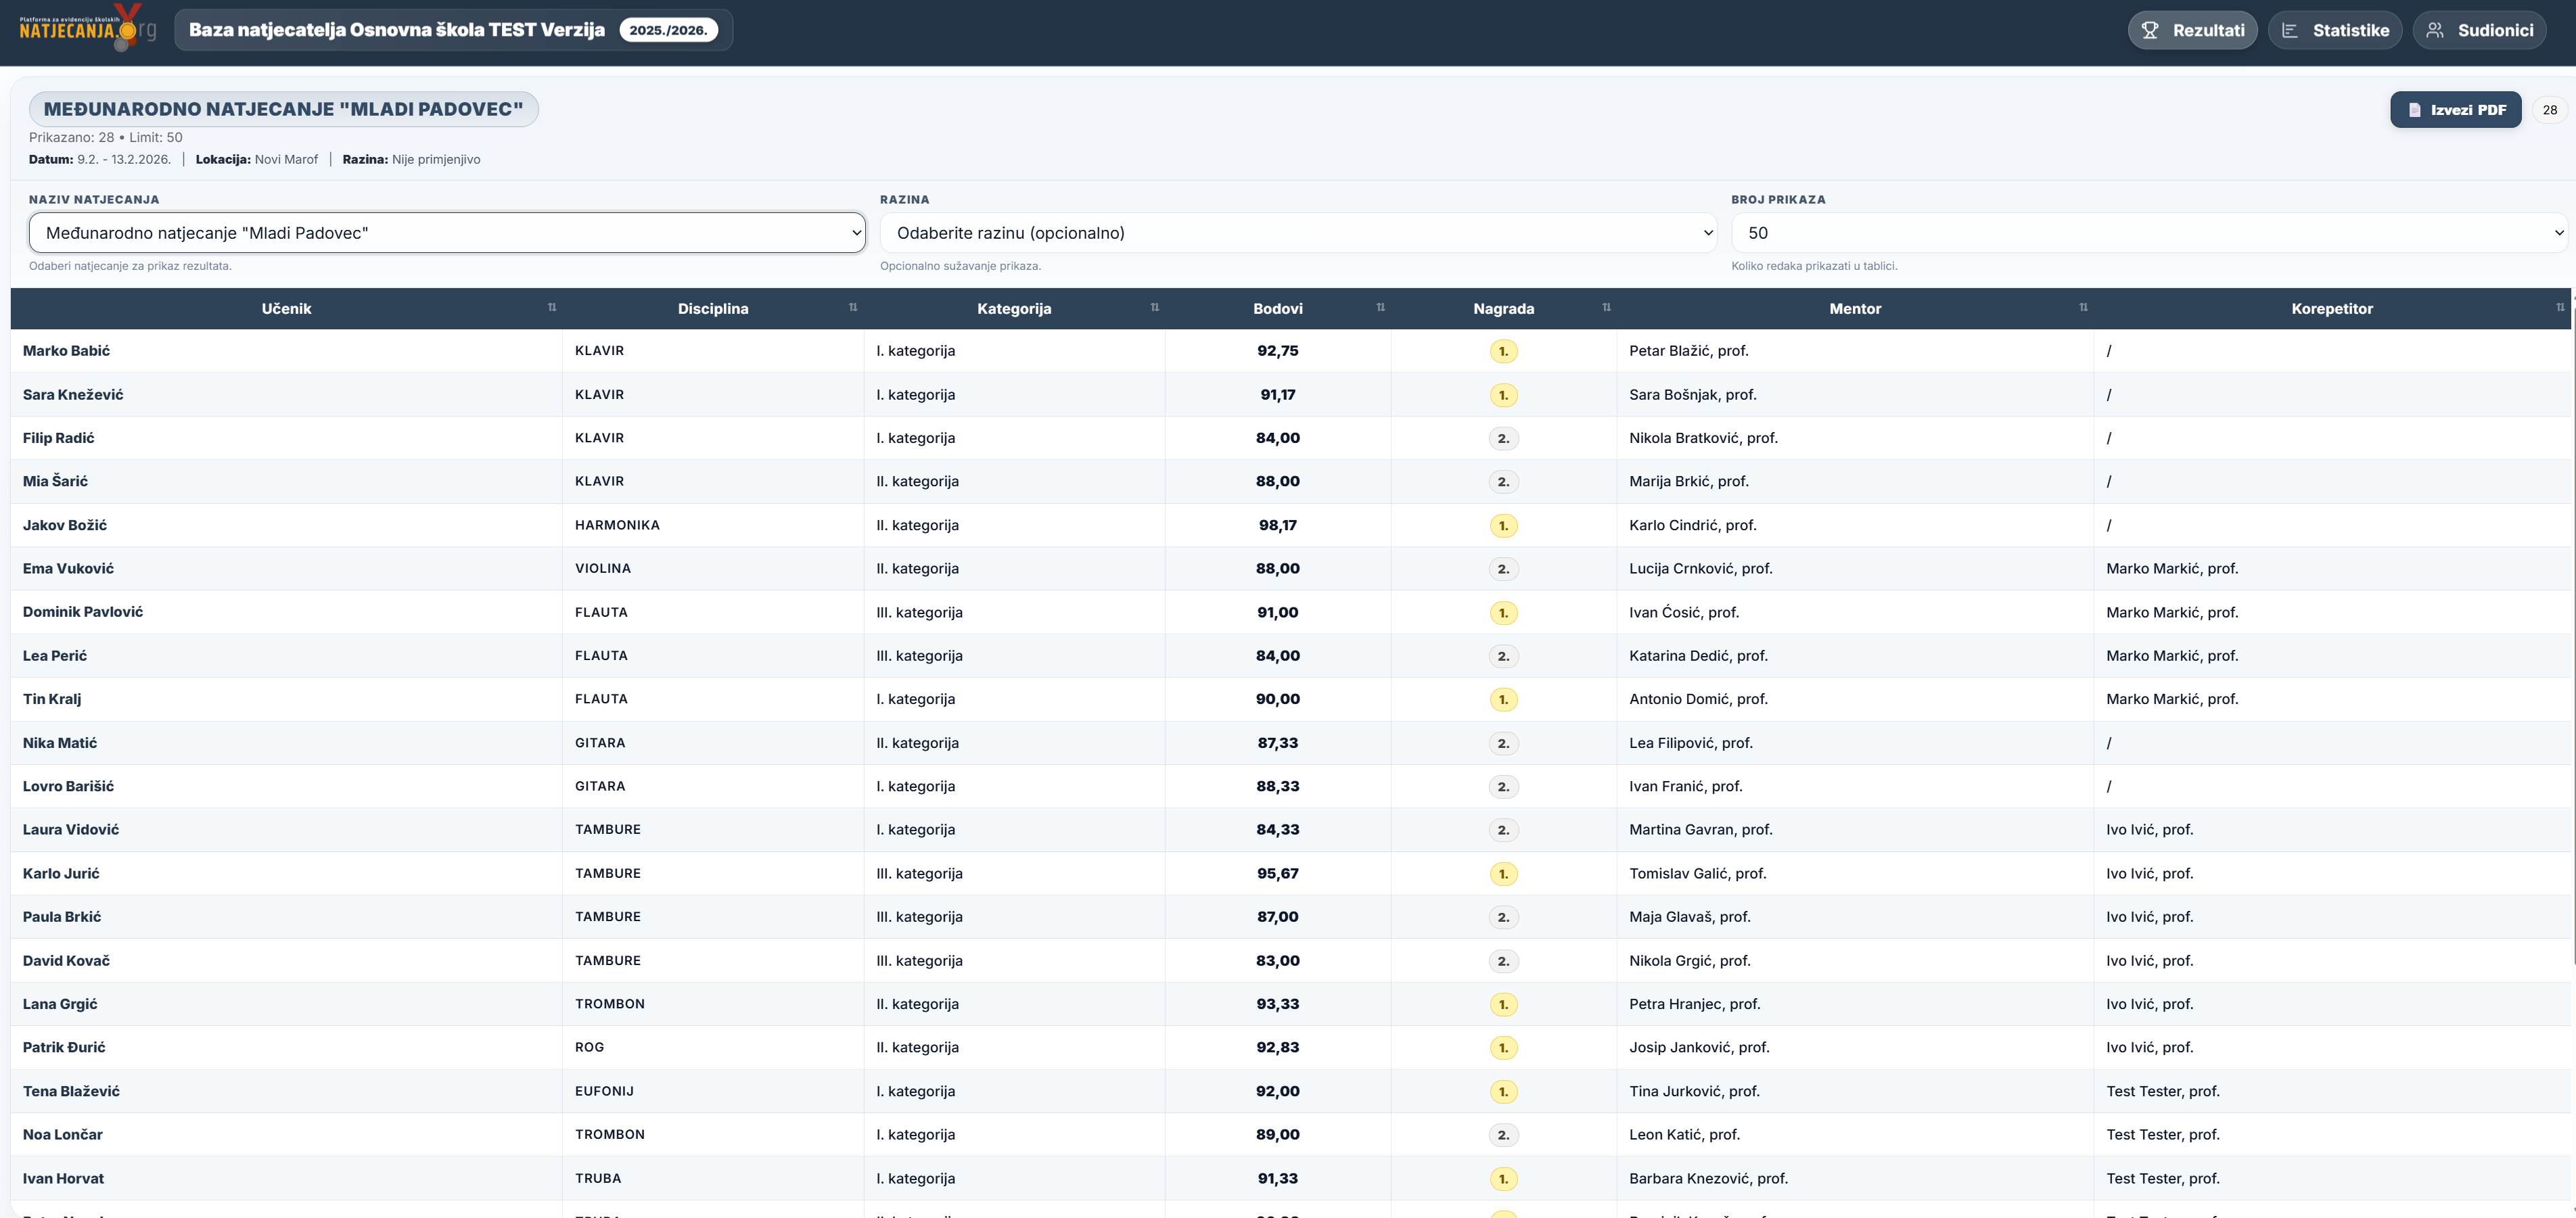
Task: Sort table by Disciplina column icon
Action: point(853,307)
